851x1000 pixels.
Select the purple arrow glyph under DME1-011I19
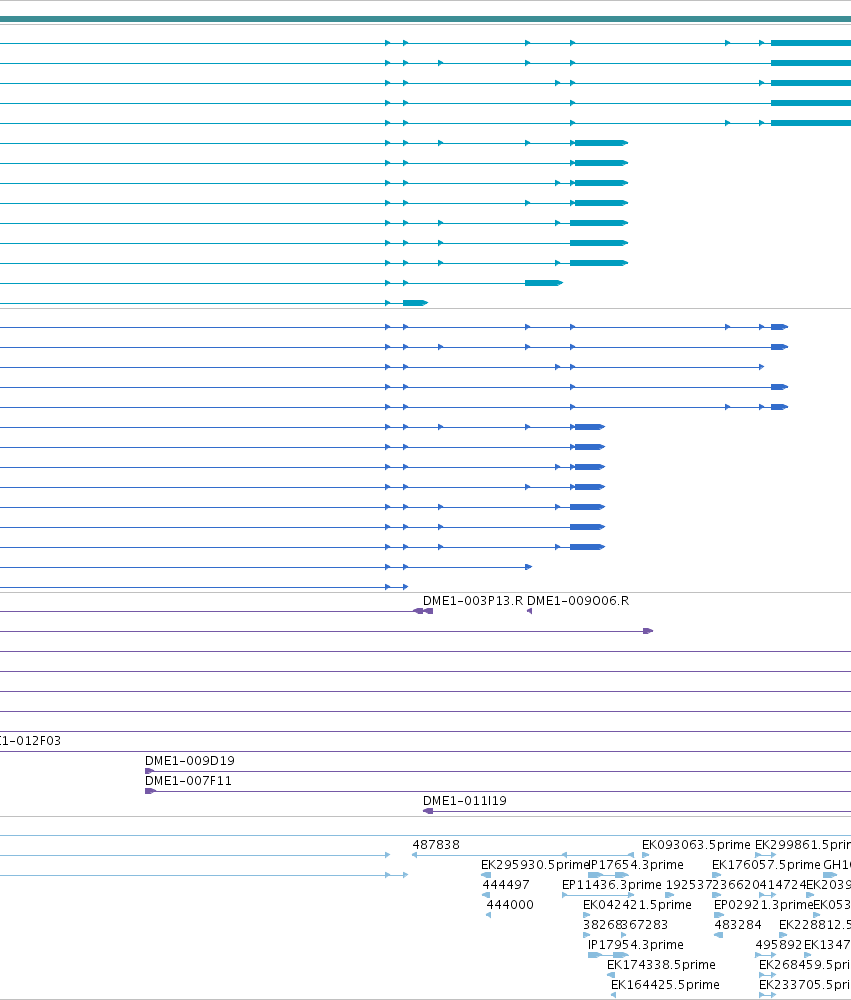(x=428, y=811)
